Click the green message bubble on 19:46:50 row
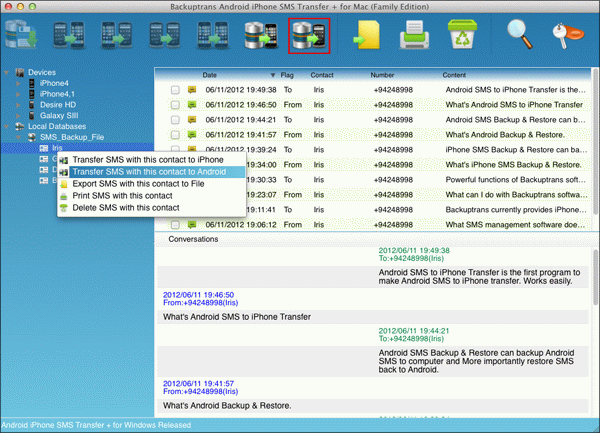Screen dimensions: 600x433 (x=192, y=104)
